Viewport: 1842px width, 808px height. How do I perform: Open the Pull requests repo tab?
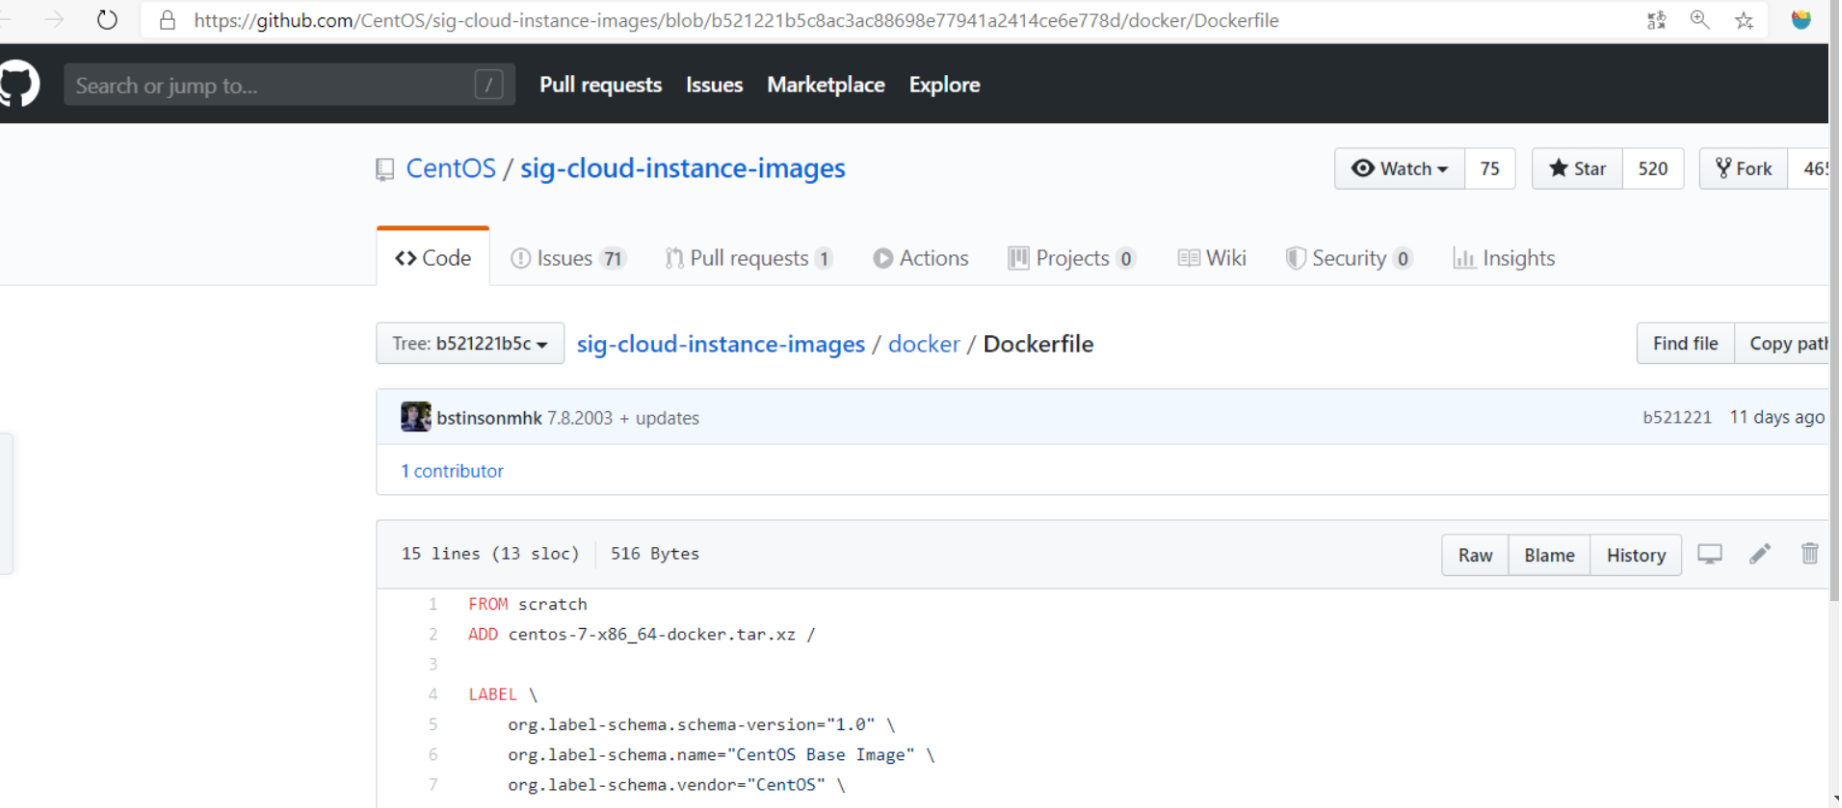coord(749,258)
